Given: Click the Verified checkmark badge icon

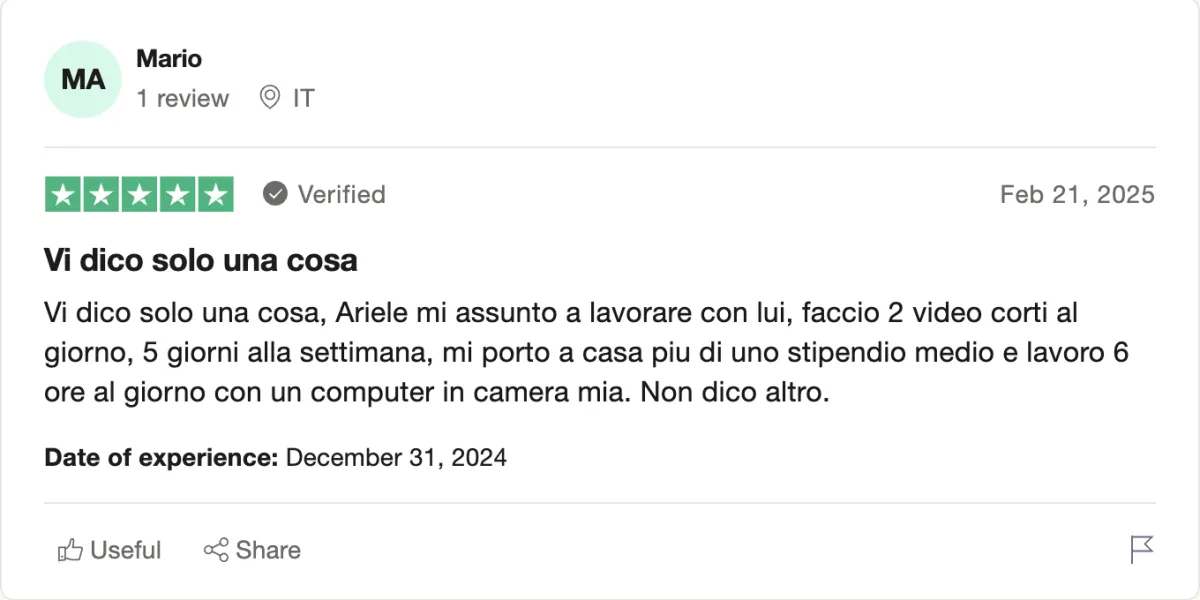Looking at the screenshot, I should (x=275, y=194).
